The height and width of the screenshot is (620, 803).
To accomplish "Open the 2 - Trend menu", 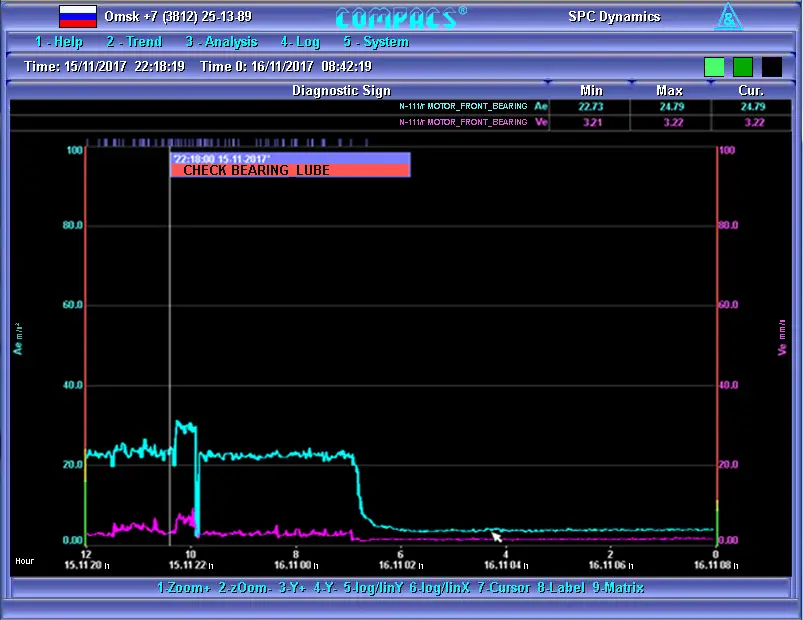I will coord(134,42).
